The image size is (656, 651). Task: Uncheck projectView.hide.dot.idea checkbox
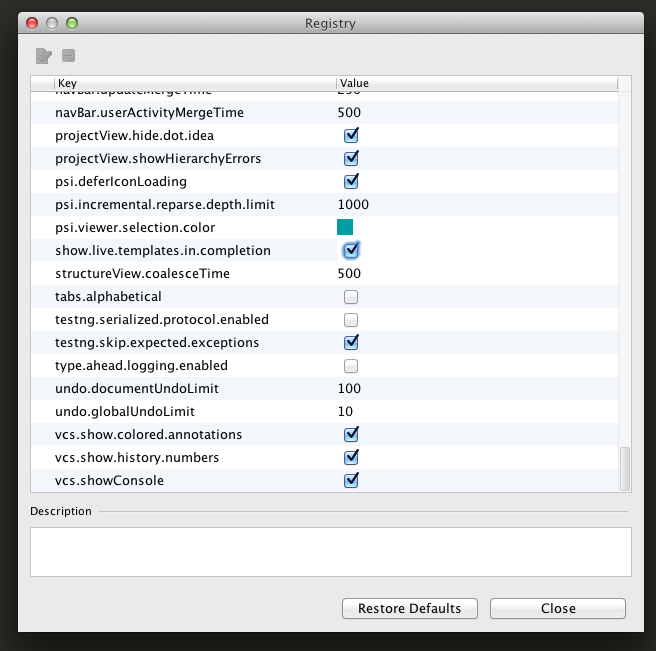(x=351, y=135)
